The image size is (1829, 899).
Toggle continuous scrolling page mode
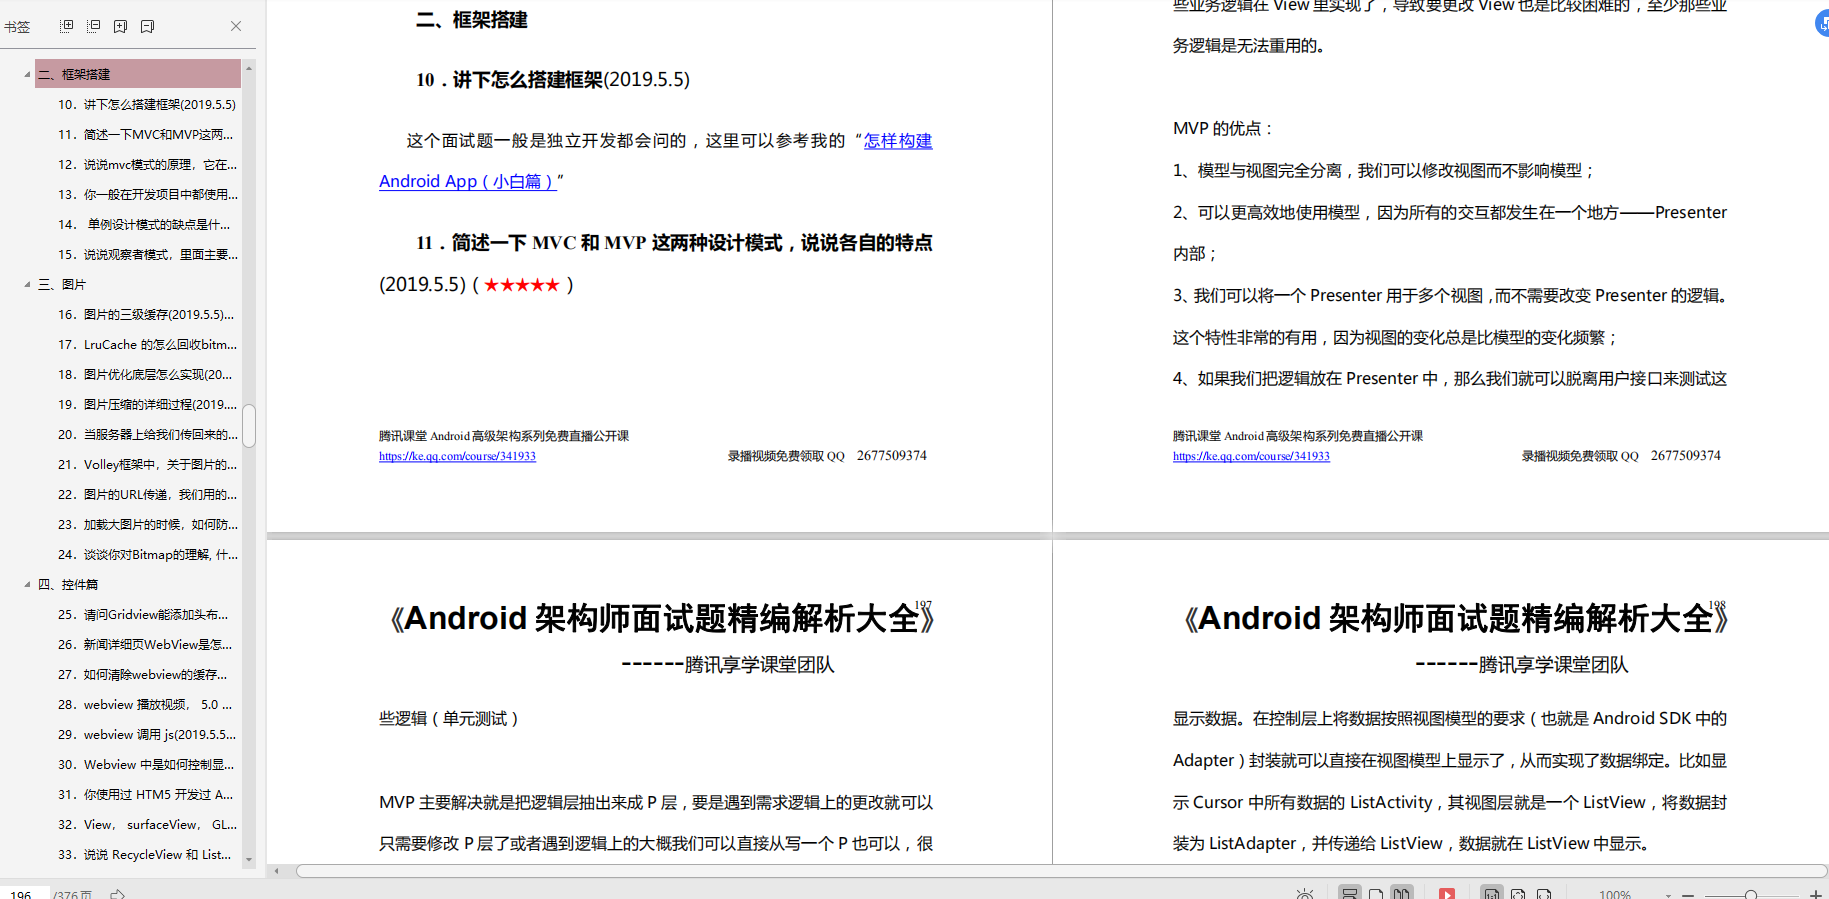pyautogui.click(x=1349, y=894)
